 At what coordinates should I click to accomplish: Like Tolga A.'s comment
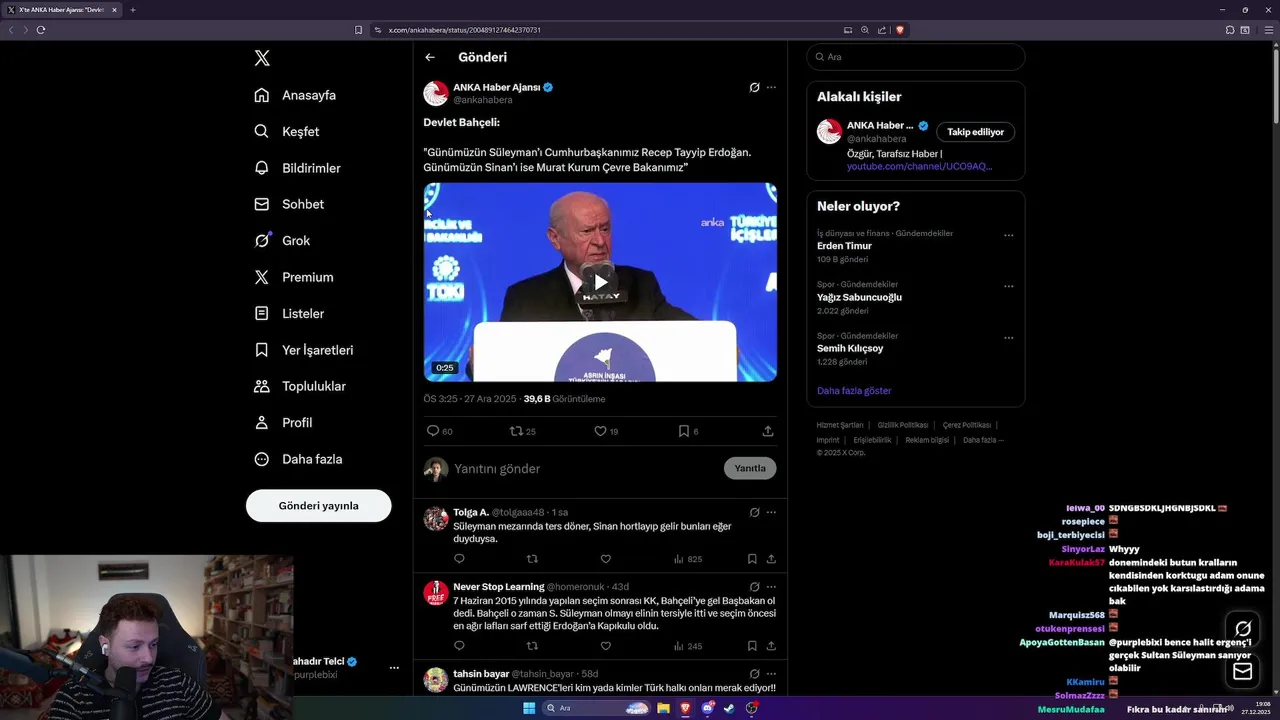click(605, 559)
